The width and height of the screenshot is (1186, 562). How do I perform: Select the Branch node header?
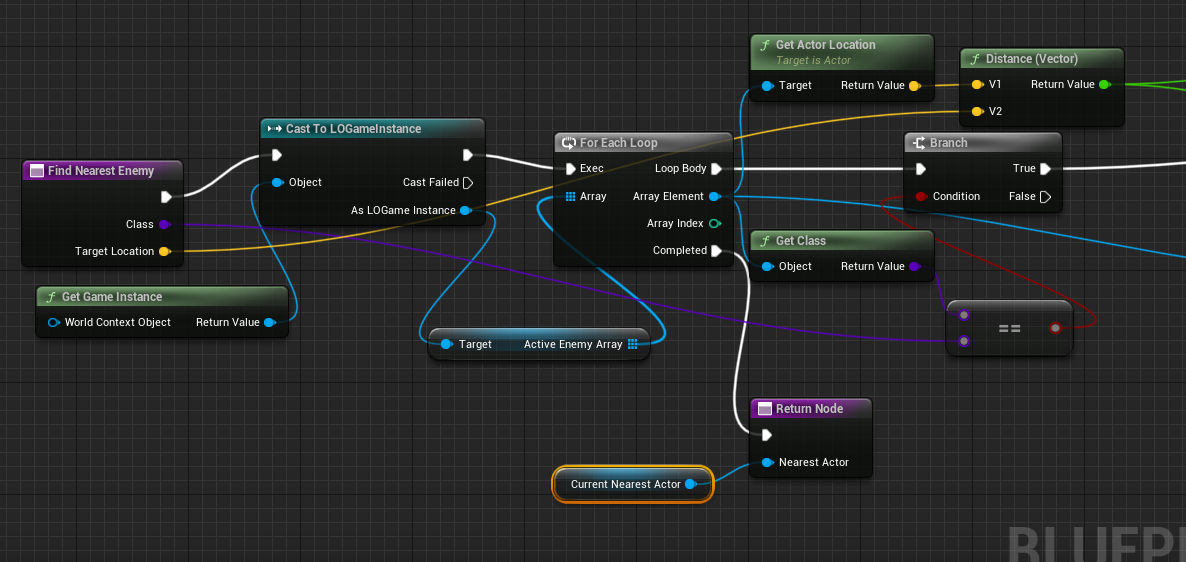(x=983, y=143)
